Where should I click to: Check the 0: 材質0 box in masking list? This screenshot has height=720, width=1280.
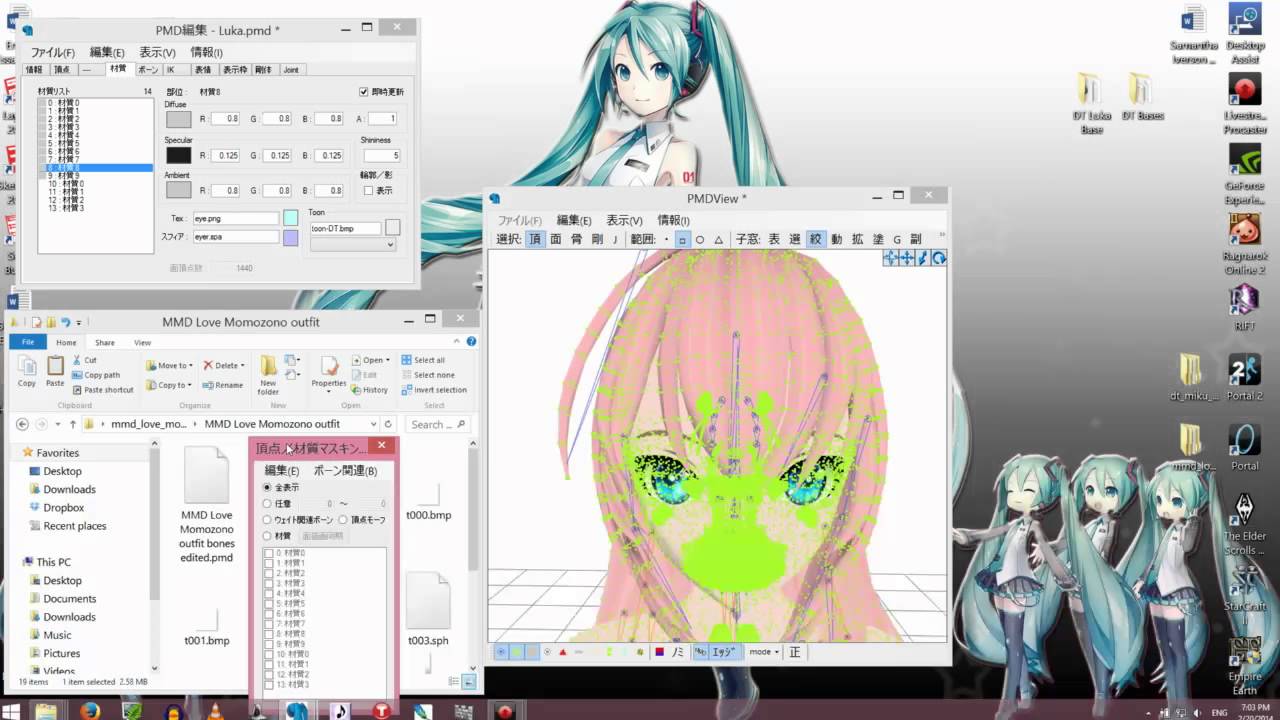pyautogui.click(x=269, y=553)
